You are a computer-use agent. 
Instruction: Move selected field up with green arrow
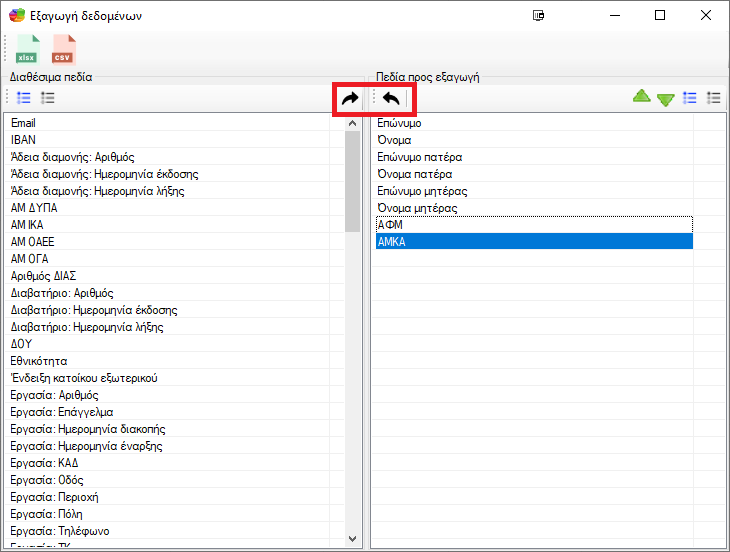click(641, 98)
